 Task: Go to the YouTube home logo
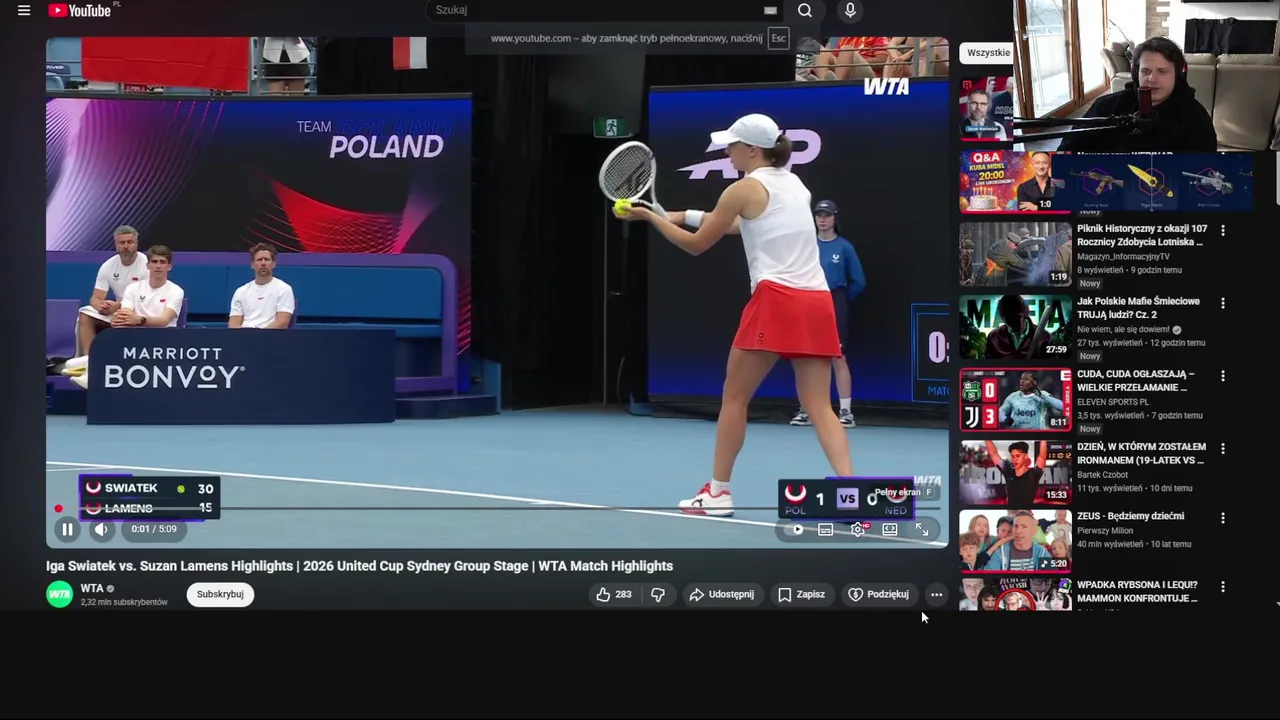click(x=80, y=10)
